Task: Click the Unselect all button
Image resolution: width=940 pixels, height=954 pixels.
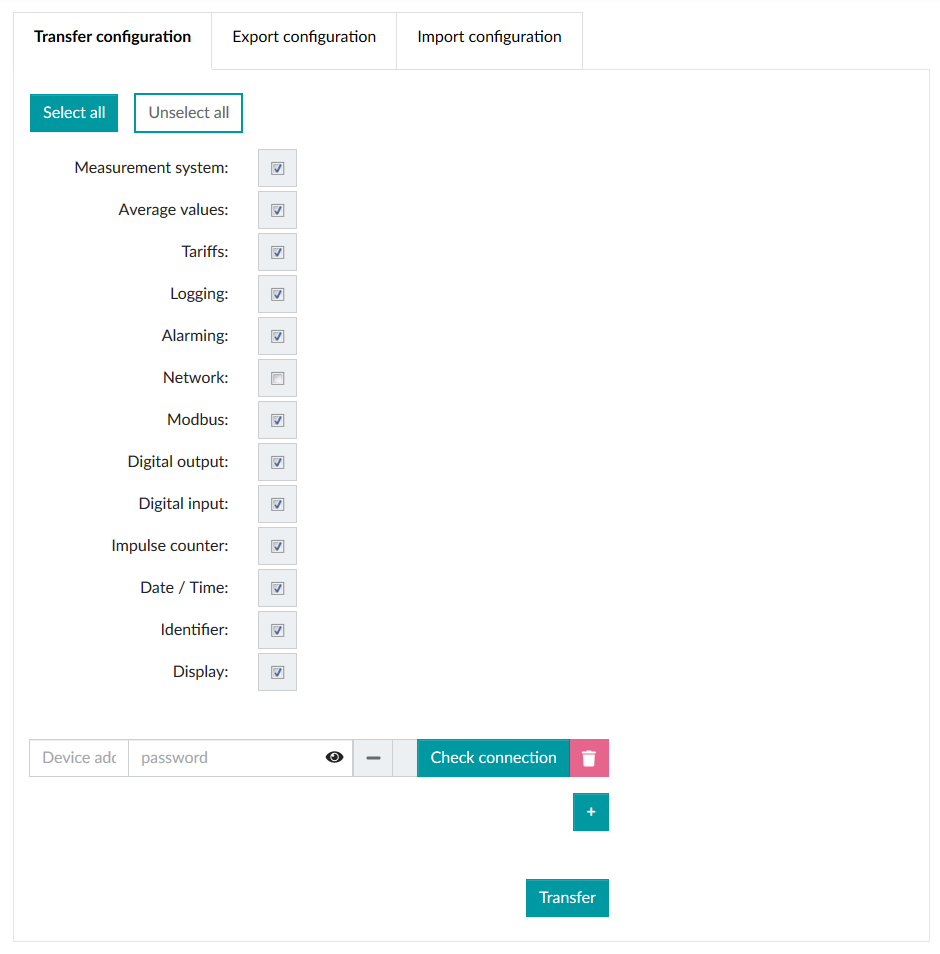Action: click(x=189, y=113)
